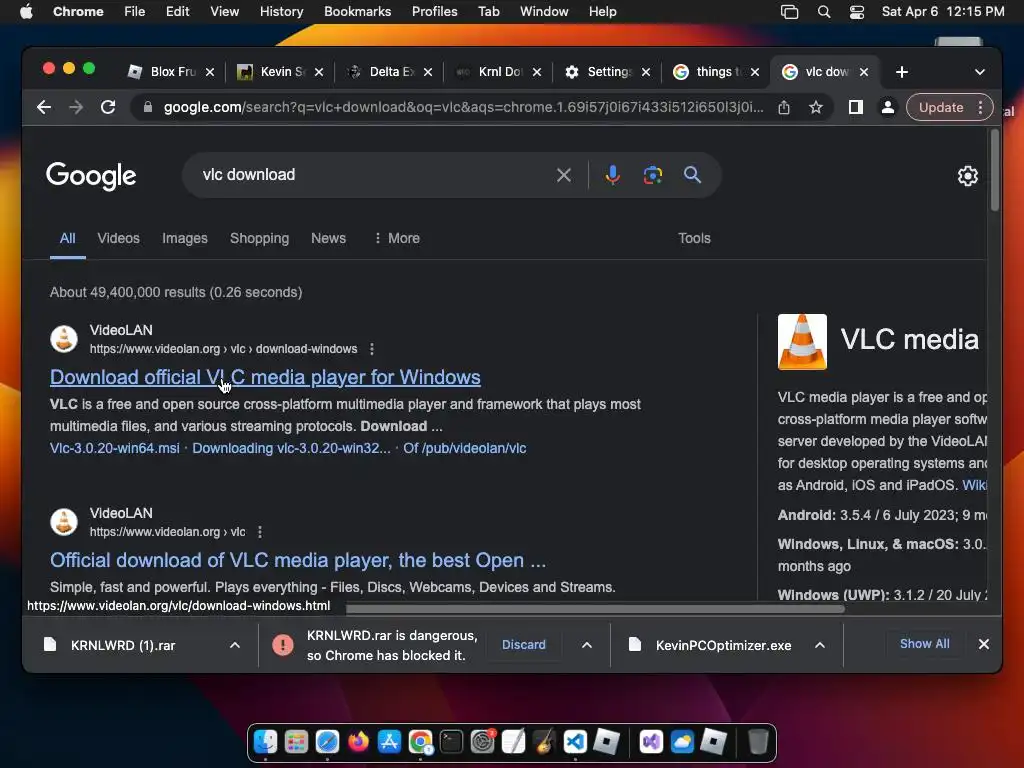View site information lock icon
This screenshot has width=1024, height=768.
[148, 107]
